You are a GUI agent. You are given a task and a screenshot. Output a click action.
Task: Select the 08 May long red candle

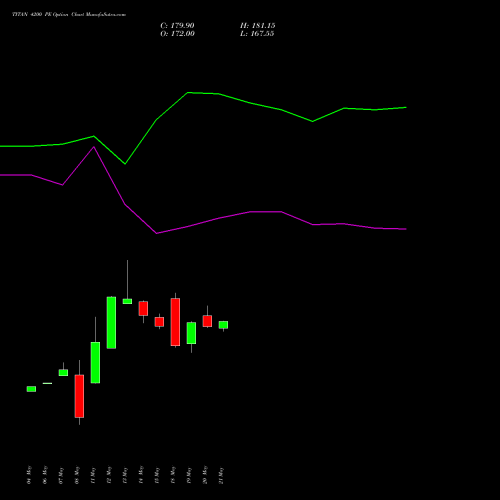[79, 396]
